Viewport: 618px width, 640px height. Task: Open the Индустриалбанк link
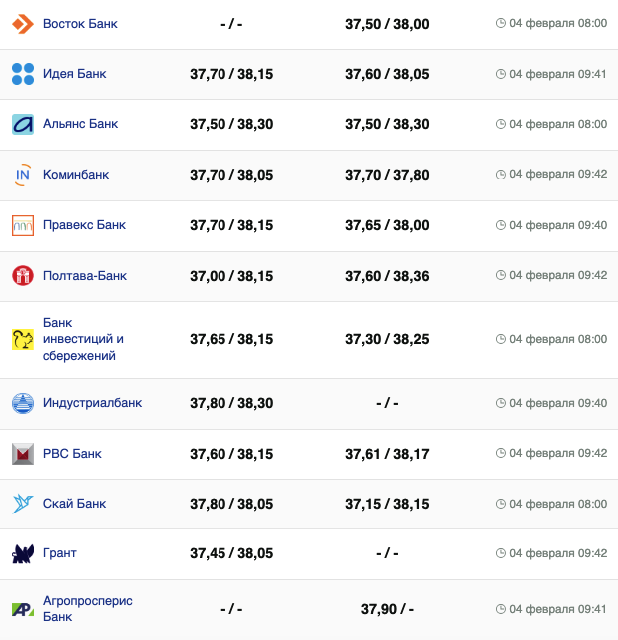92,403
